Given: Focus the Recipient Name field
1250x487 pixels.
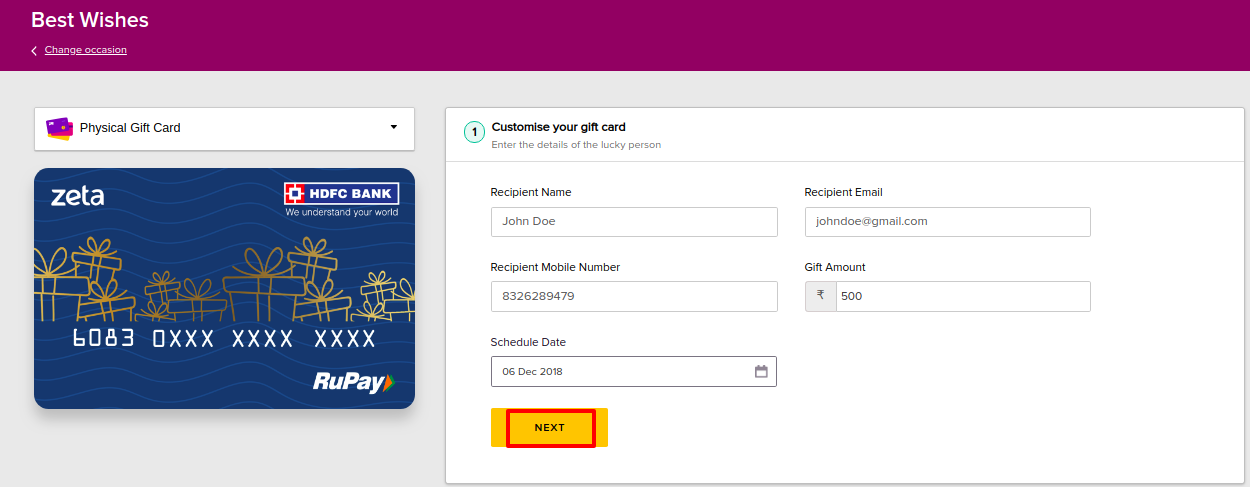Looking at the screenshot, I should click(634, 222).
